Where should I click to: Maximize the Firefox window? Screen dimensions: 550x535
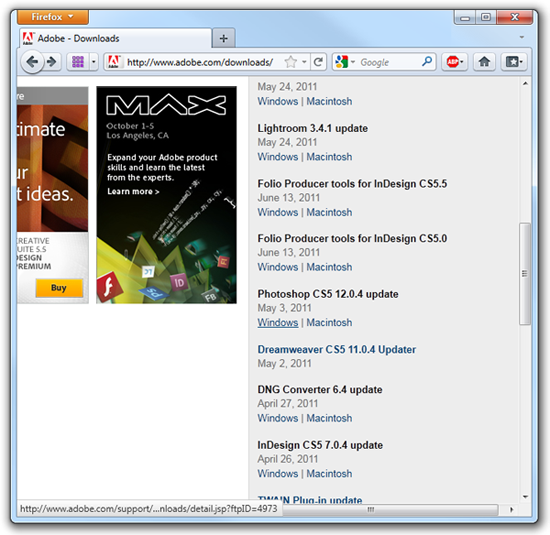486,17
